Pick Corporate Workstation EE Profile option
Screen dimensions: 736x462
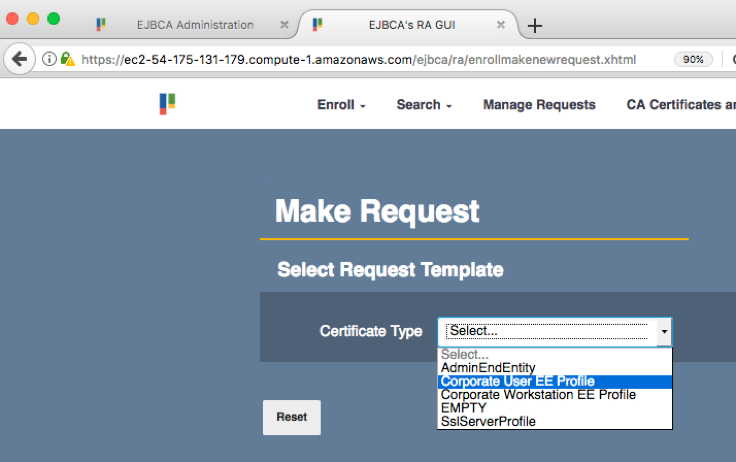click(x=538, y=395)
